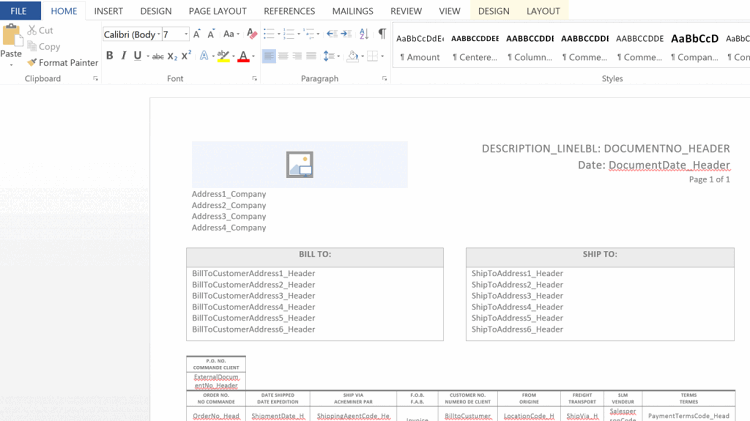Viewport: 750px width, 421px height.
Task: Select the Format Painter tool
Action: 62,62
